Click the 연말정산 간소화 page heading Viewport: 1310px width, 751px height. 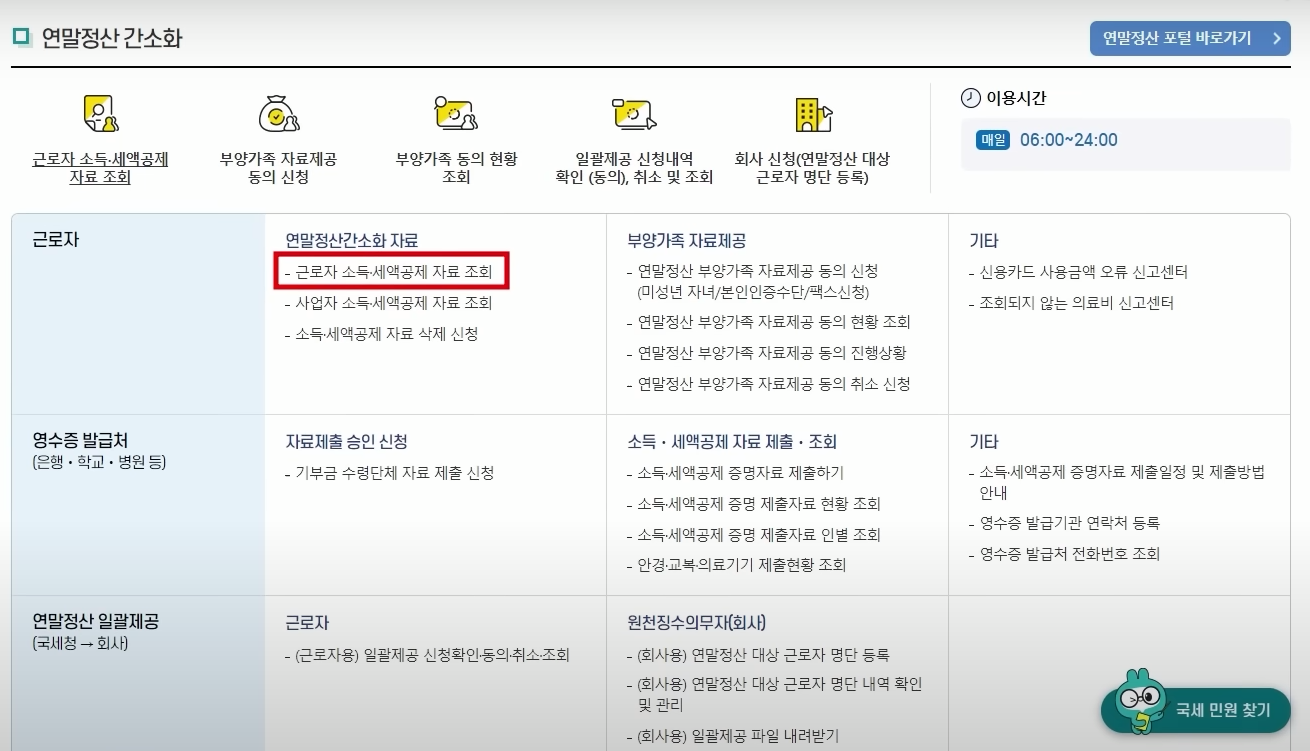pyautogui.click(x=112, y=38)
